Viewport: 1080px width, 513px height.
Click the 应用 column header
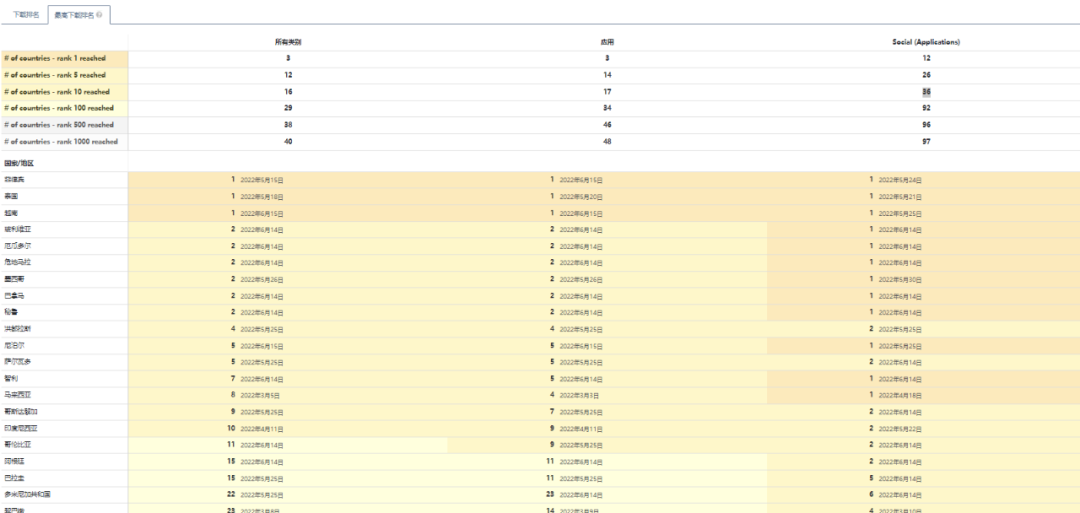[607, 42]
